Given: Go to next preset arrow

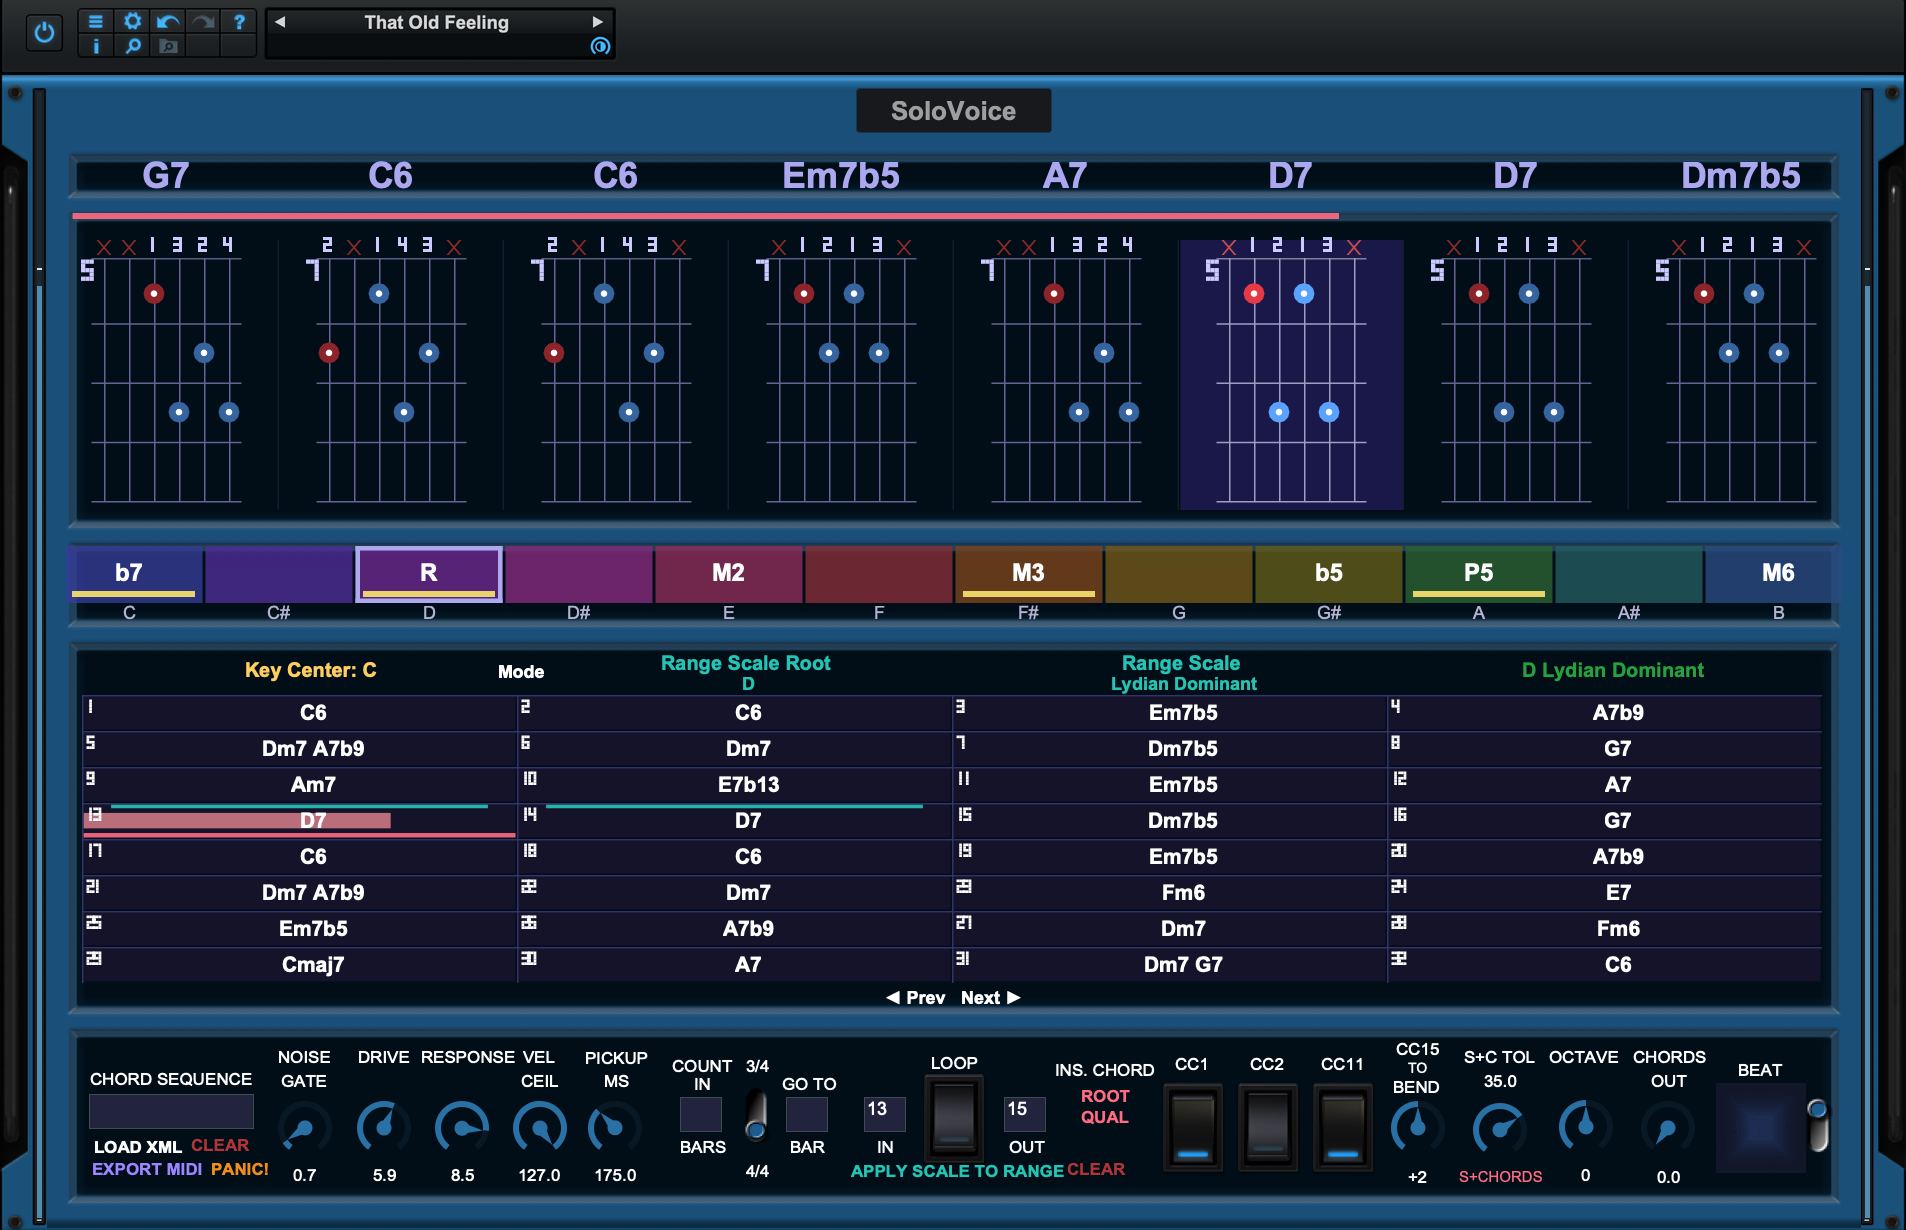Looking at the screenshot, I should coord(598,22).
